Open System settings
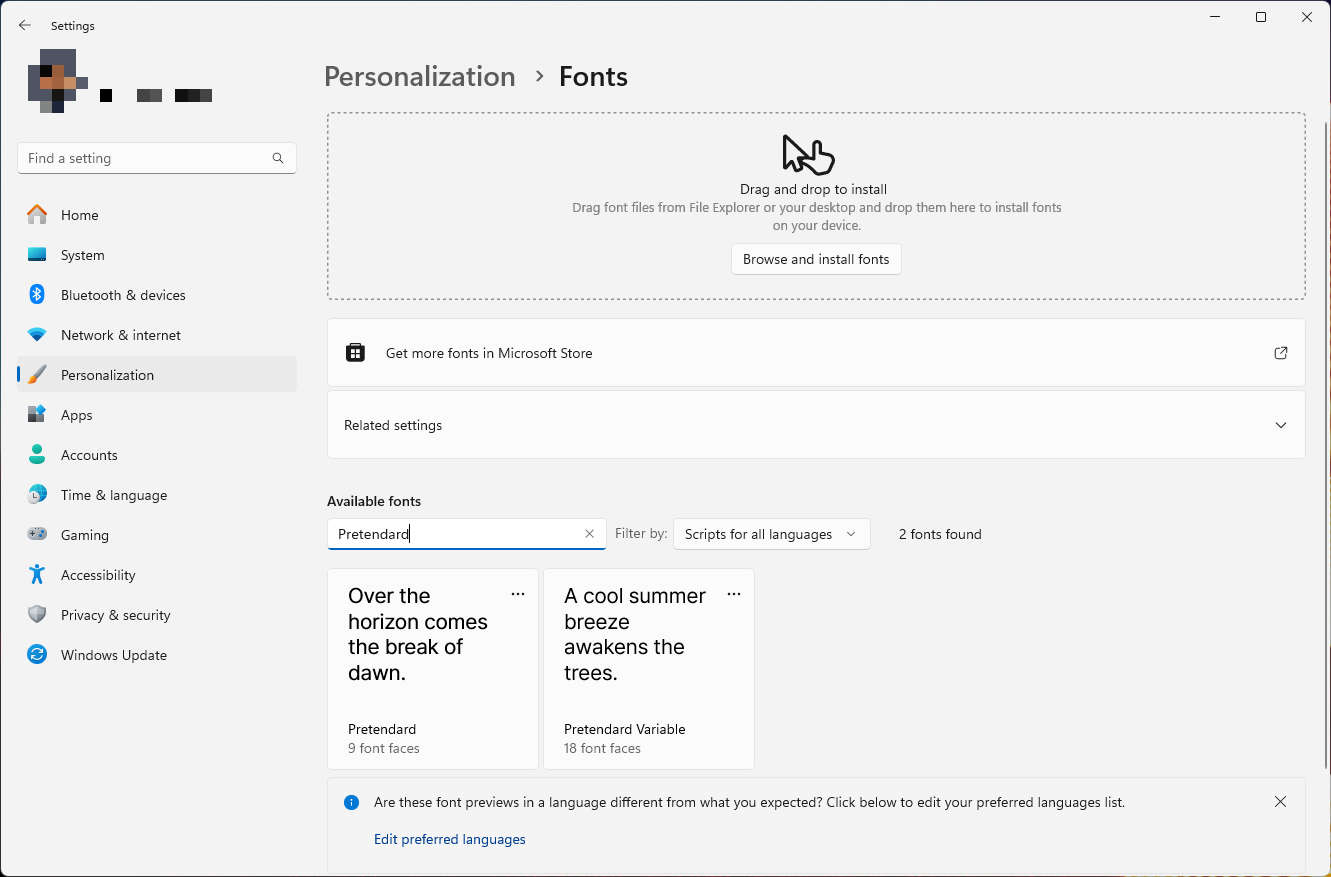1331x877 pixels. [157, 255]
